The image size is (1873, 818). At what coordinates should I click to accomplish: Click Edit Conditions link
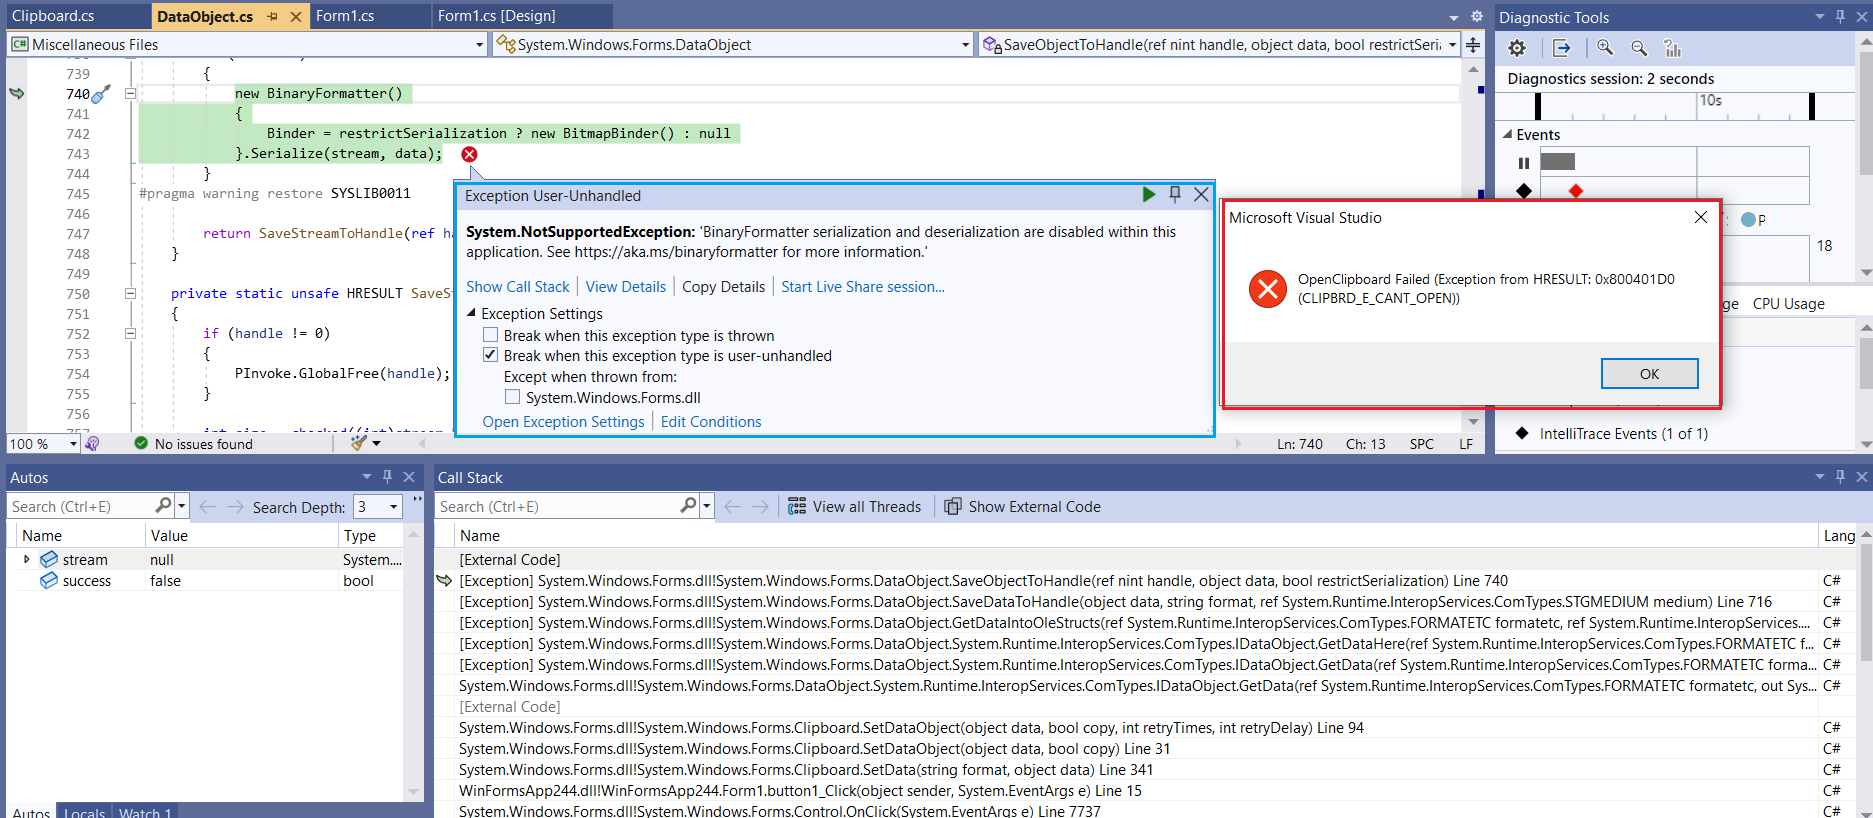click(711, 422)
